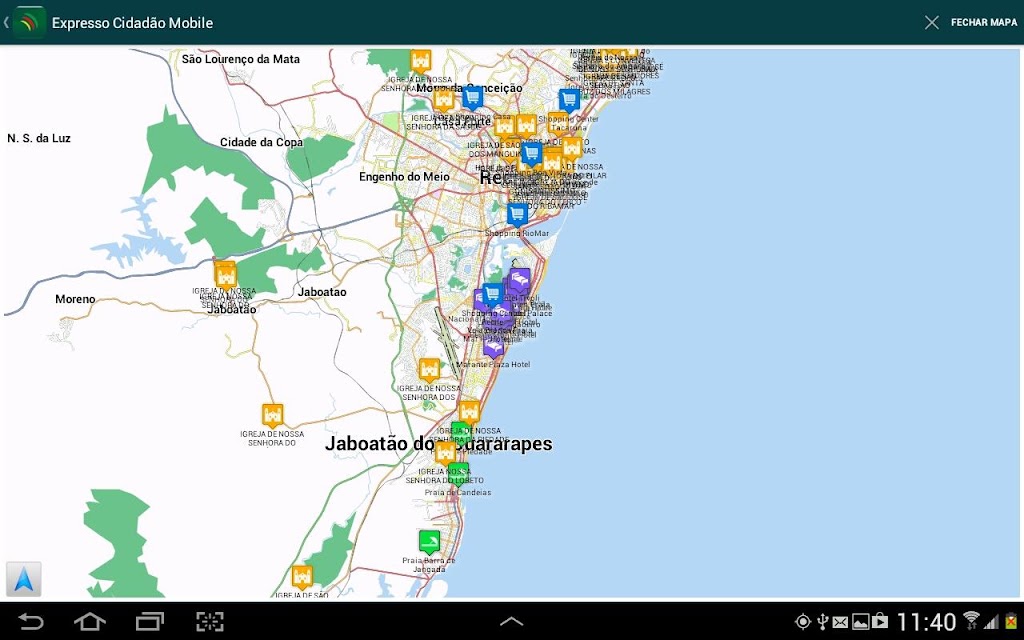Tap the topmost church marker near Morro da Conceição

point(421,62)
